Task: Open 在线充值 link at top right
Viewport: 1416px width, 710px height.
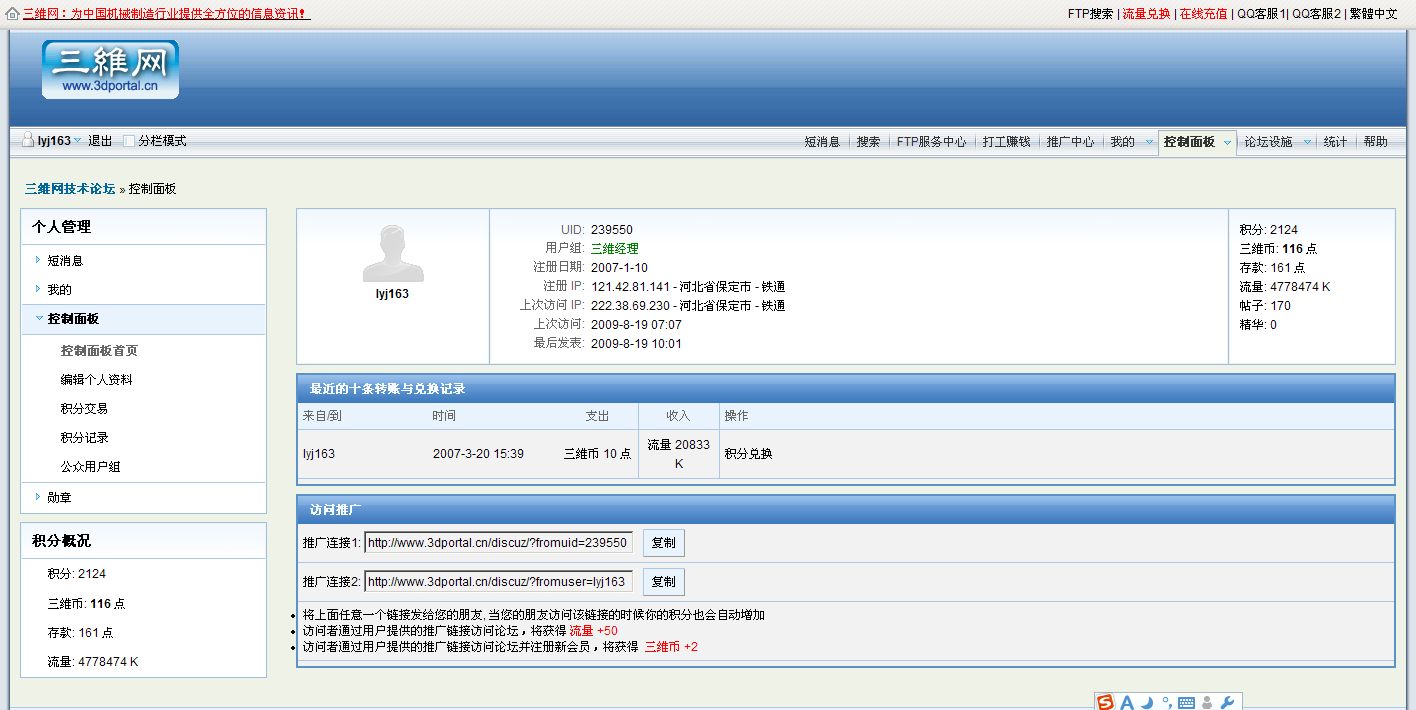Action: 1203,14
